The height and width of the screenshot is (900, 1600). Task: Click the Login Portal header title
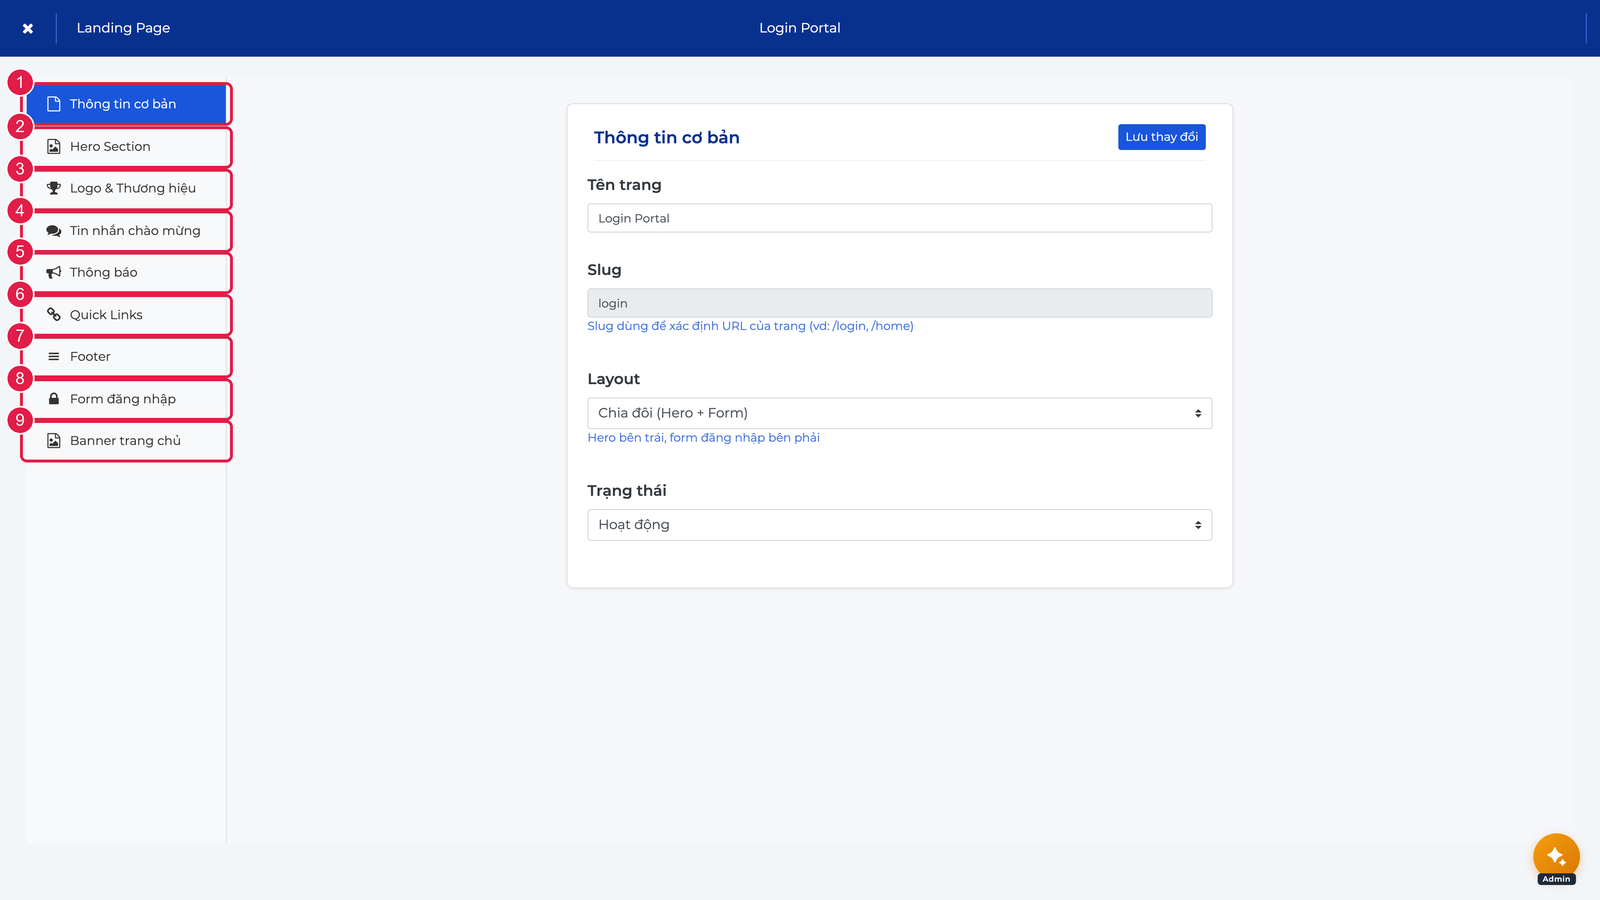[800, 28]
